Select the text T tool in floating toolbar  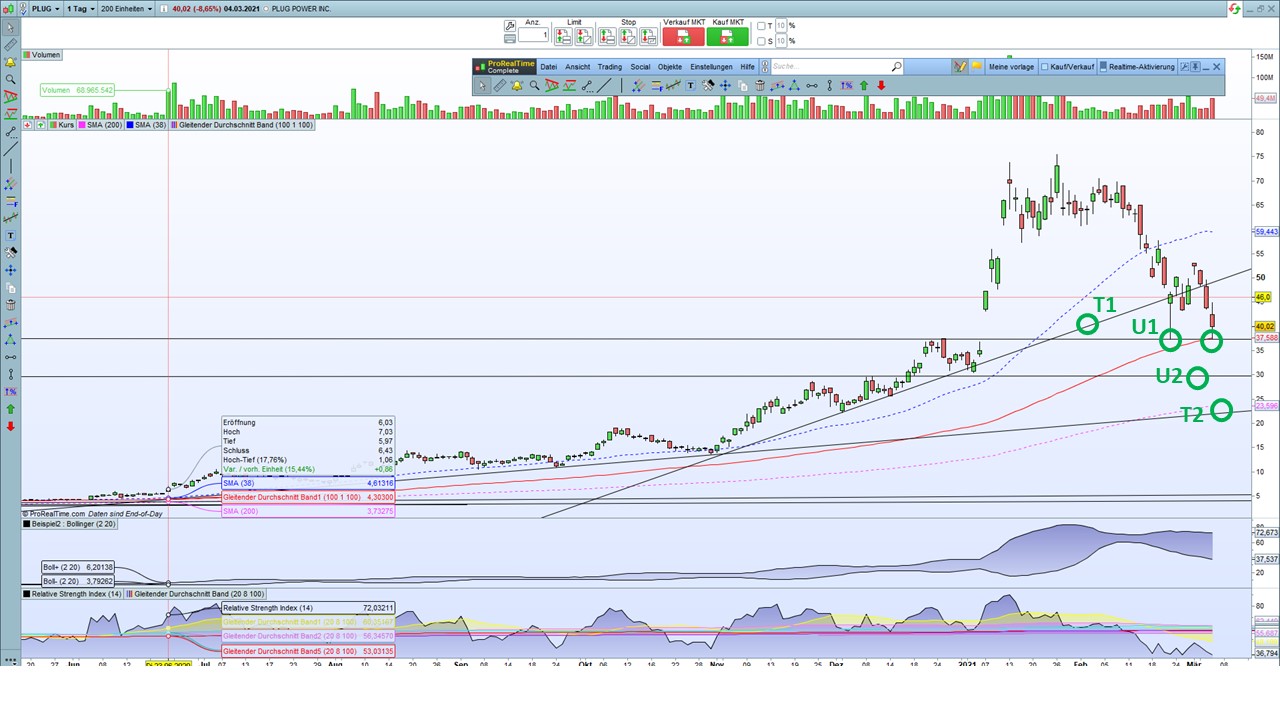[691, 86]
